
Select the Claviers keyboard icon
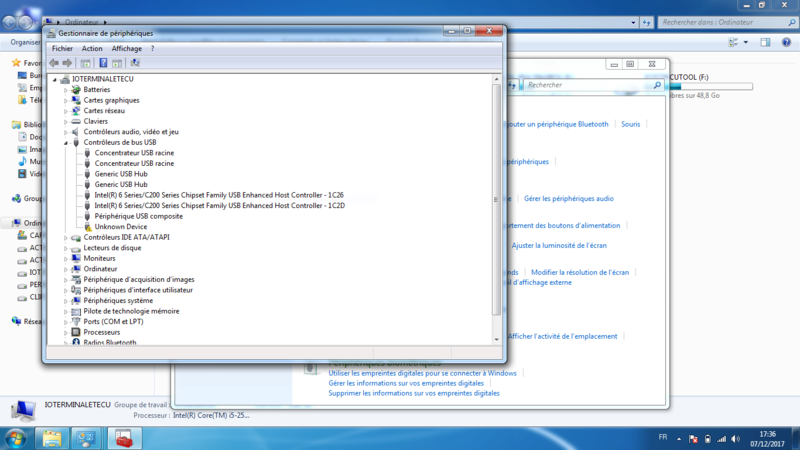(76, 121)
